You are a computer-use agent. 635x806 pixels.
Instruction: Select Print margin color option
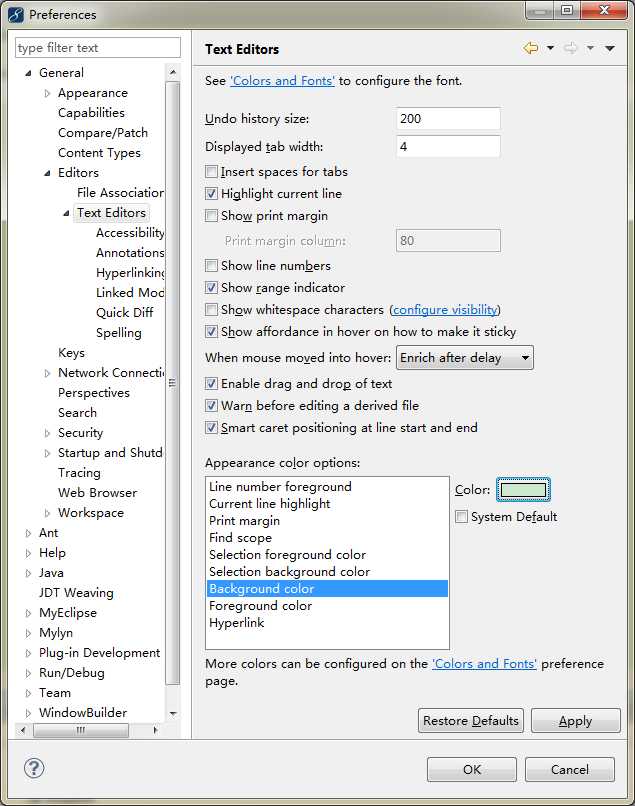click(x=327, y=520)
